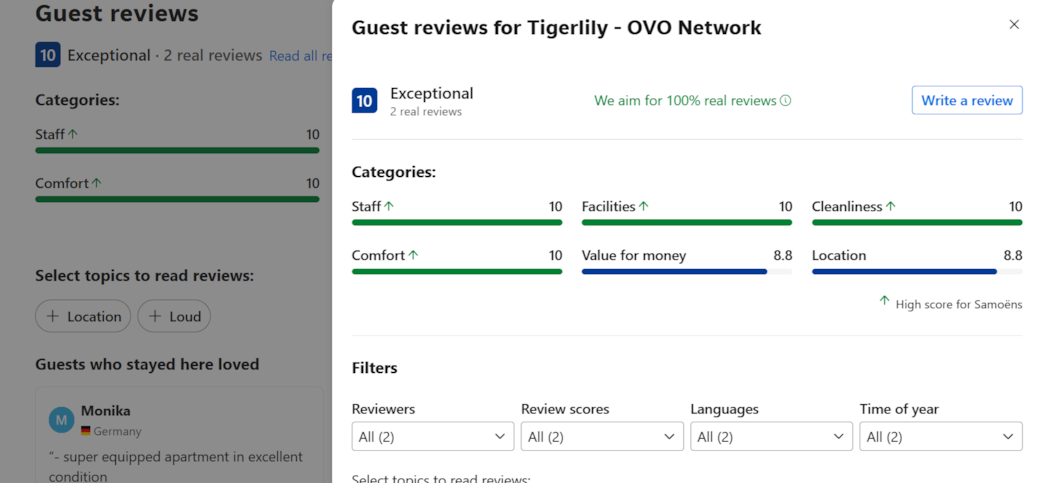
Task: Click the Location score bar in dialog
Action: (x=916, y=271)
